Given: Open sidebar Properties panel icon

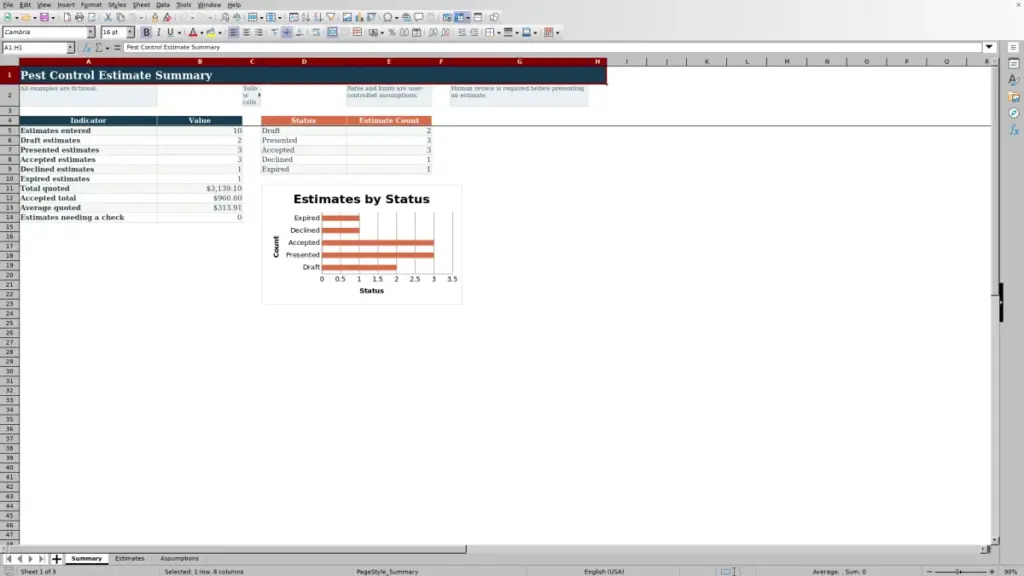Looking at the screenshot, I should (x=1014, y=63).
